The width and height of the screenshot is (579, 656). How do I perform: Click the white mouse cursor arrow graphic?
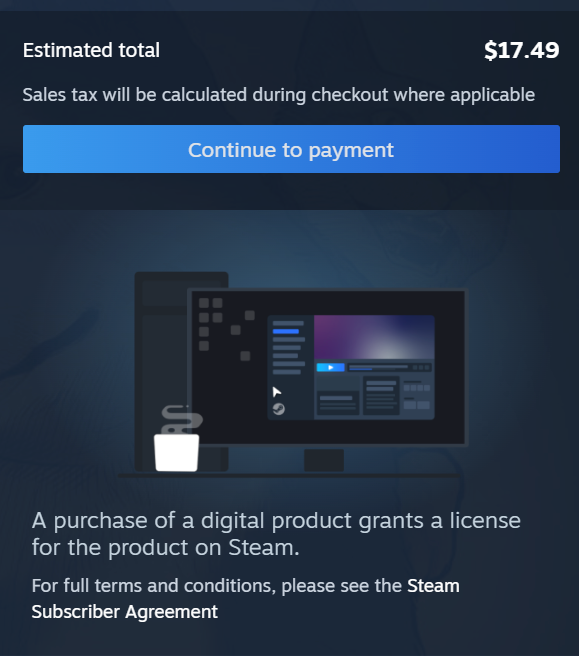tap(277, 392)
